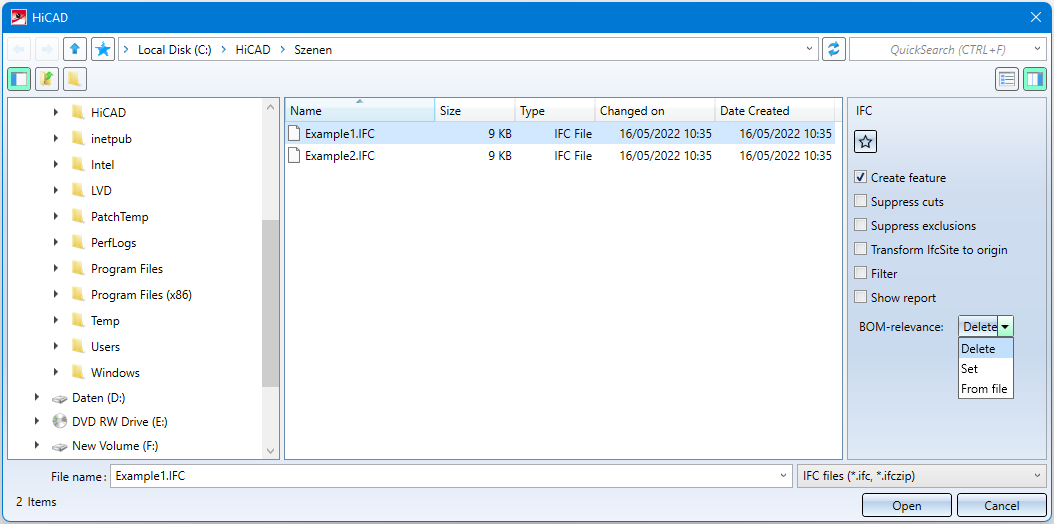Sort files by Name column header
Image resolution: width=1054 pixels, height=524 pixels.
(x=360, y=111)
